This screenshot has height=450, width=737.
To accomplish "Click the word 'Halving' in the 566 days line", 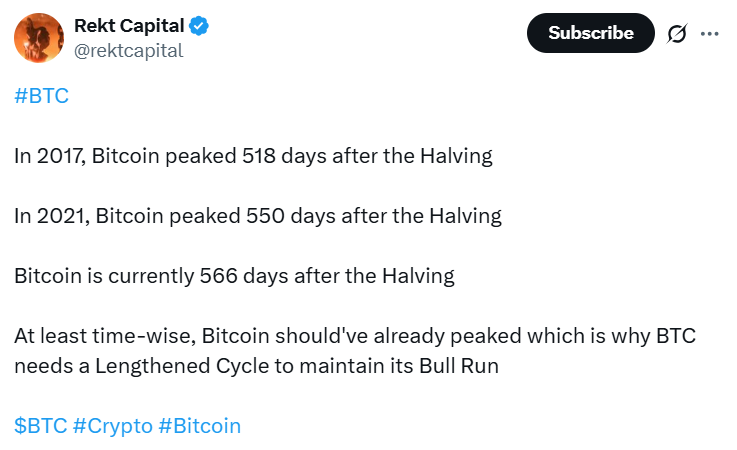I will coord(417,276).
